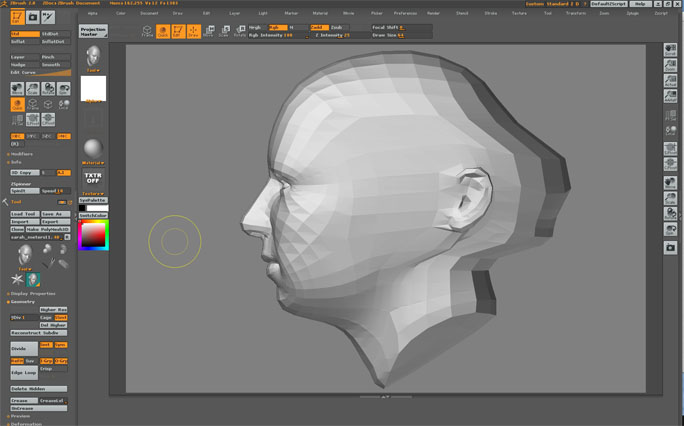This screenshot has width=684, height=426.
Task: Open the Material menu
Action: pyautogui.click(x=320, y=14)
